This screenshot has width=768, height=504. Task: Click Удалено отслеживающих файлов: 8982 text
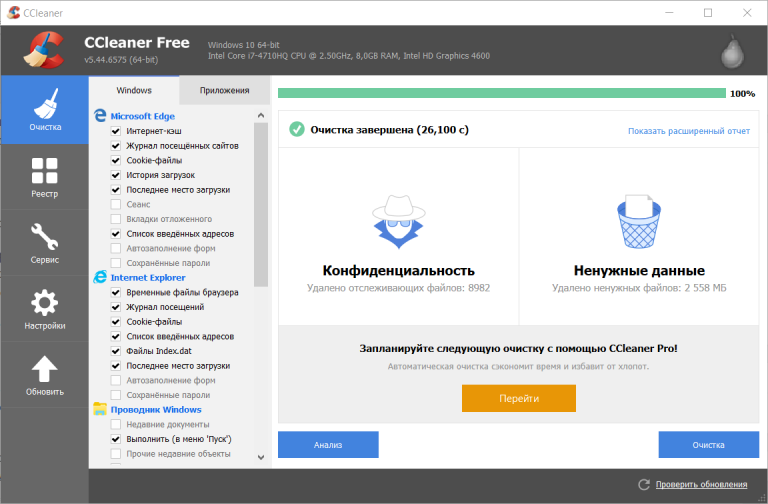click(398, 288)
